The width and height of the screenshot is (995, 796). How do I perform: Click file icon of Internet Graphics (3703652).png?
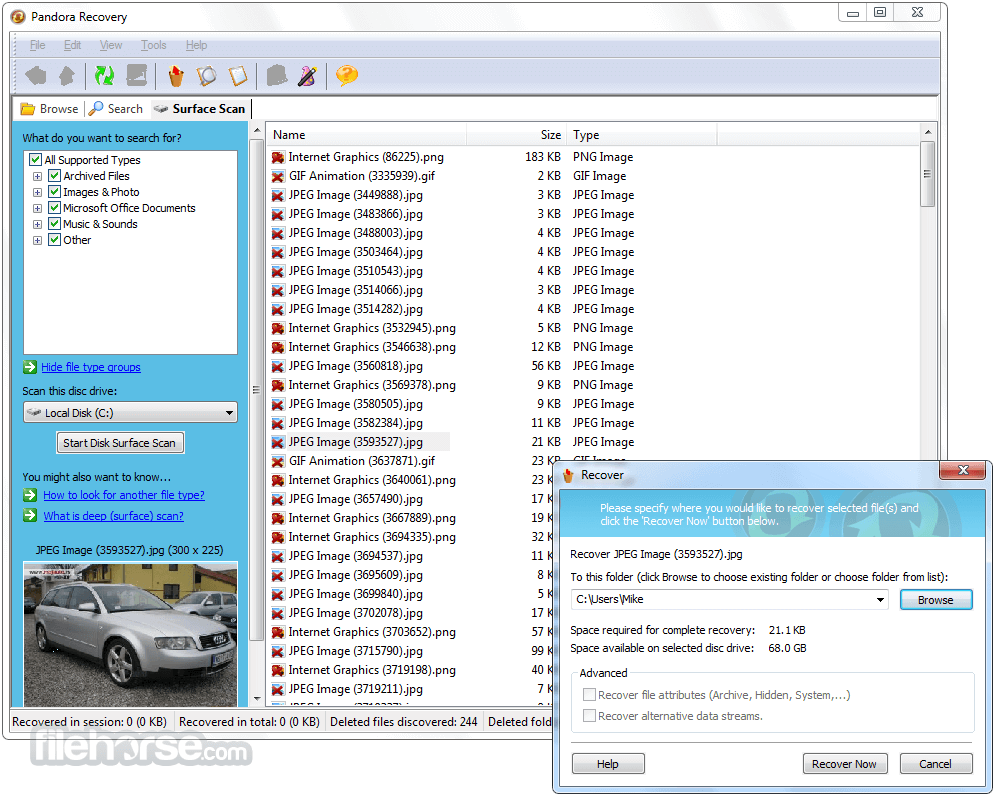point(278,632)
